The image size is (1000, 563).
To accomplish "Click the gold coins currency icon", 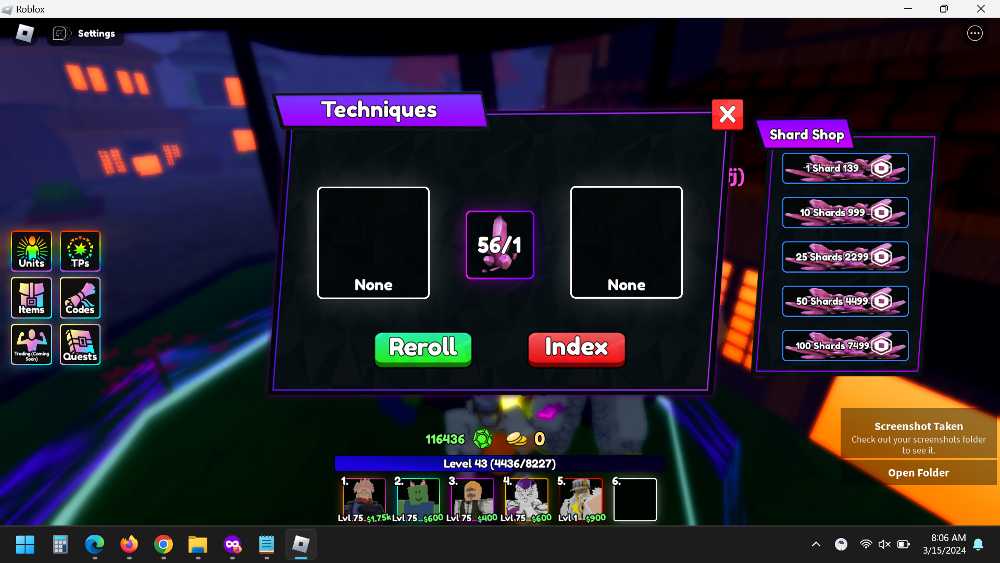I will (x=517, y=439).
